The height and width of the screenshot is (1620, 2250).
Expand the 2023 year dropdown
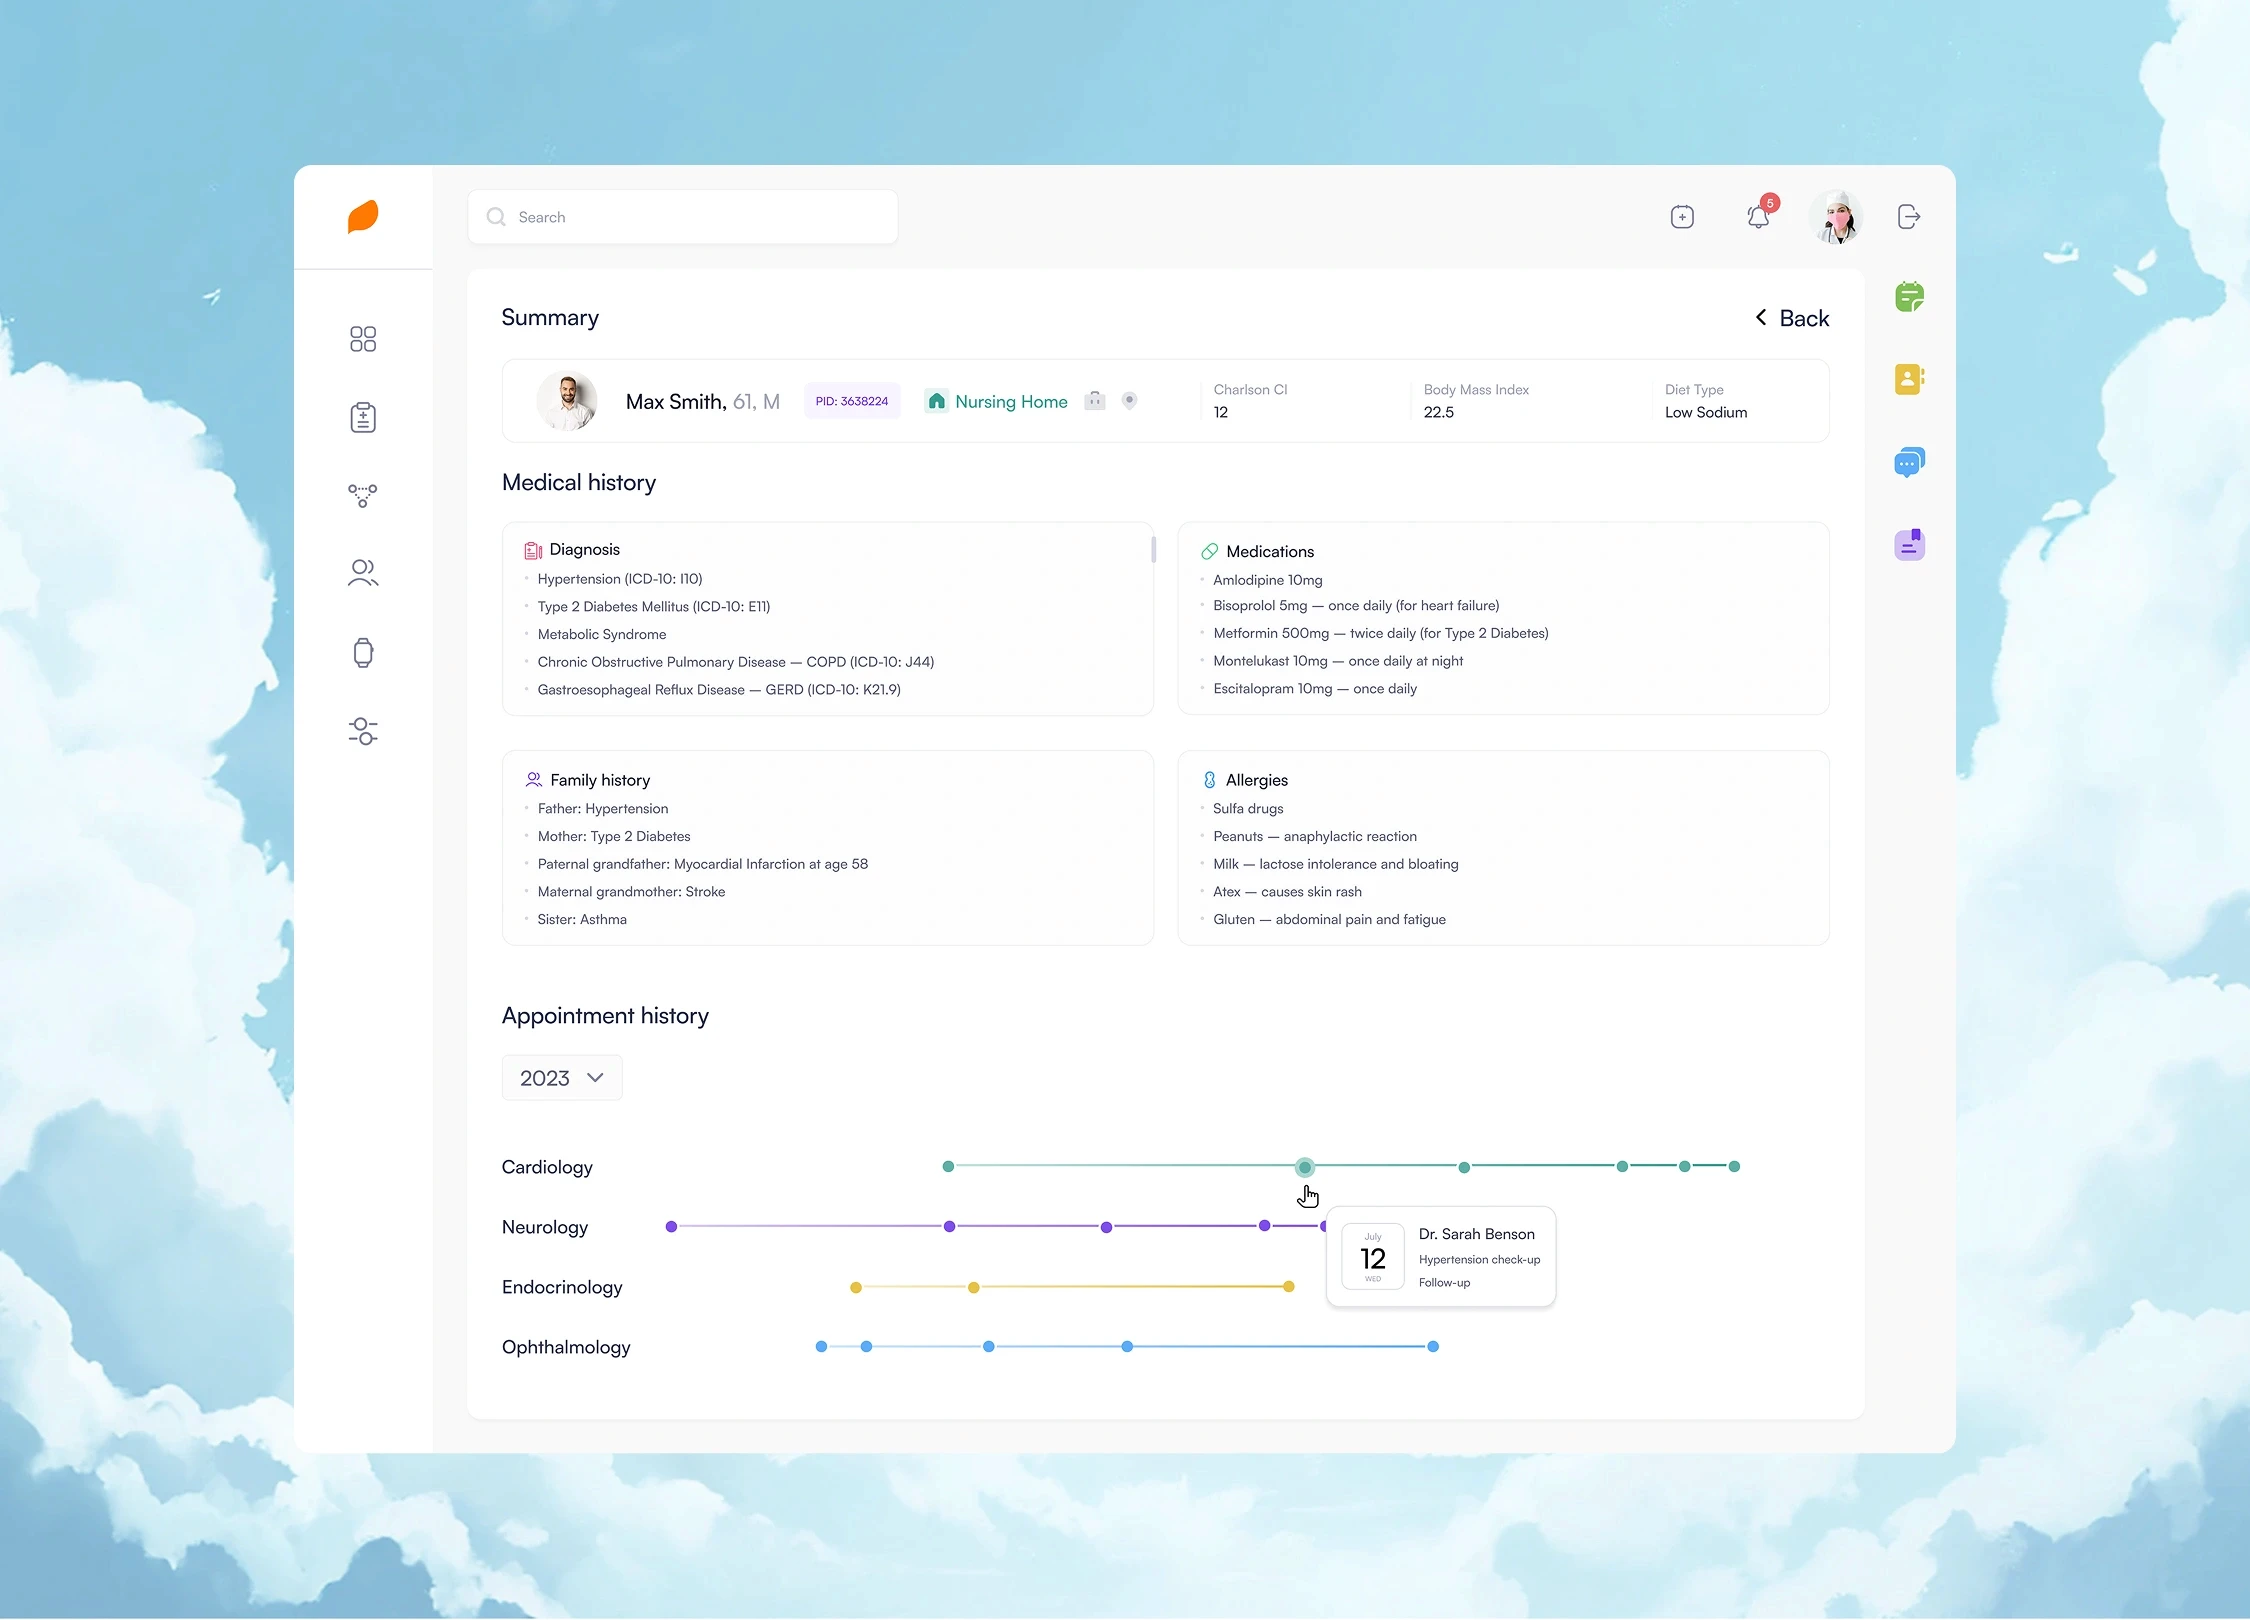[x=562, y=1078]
